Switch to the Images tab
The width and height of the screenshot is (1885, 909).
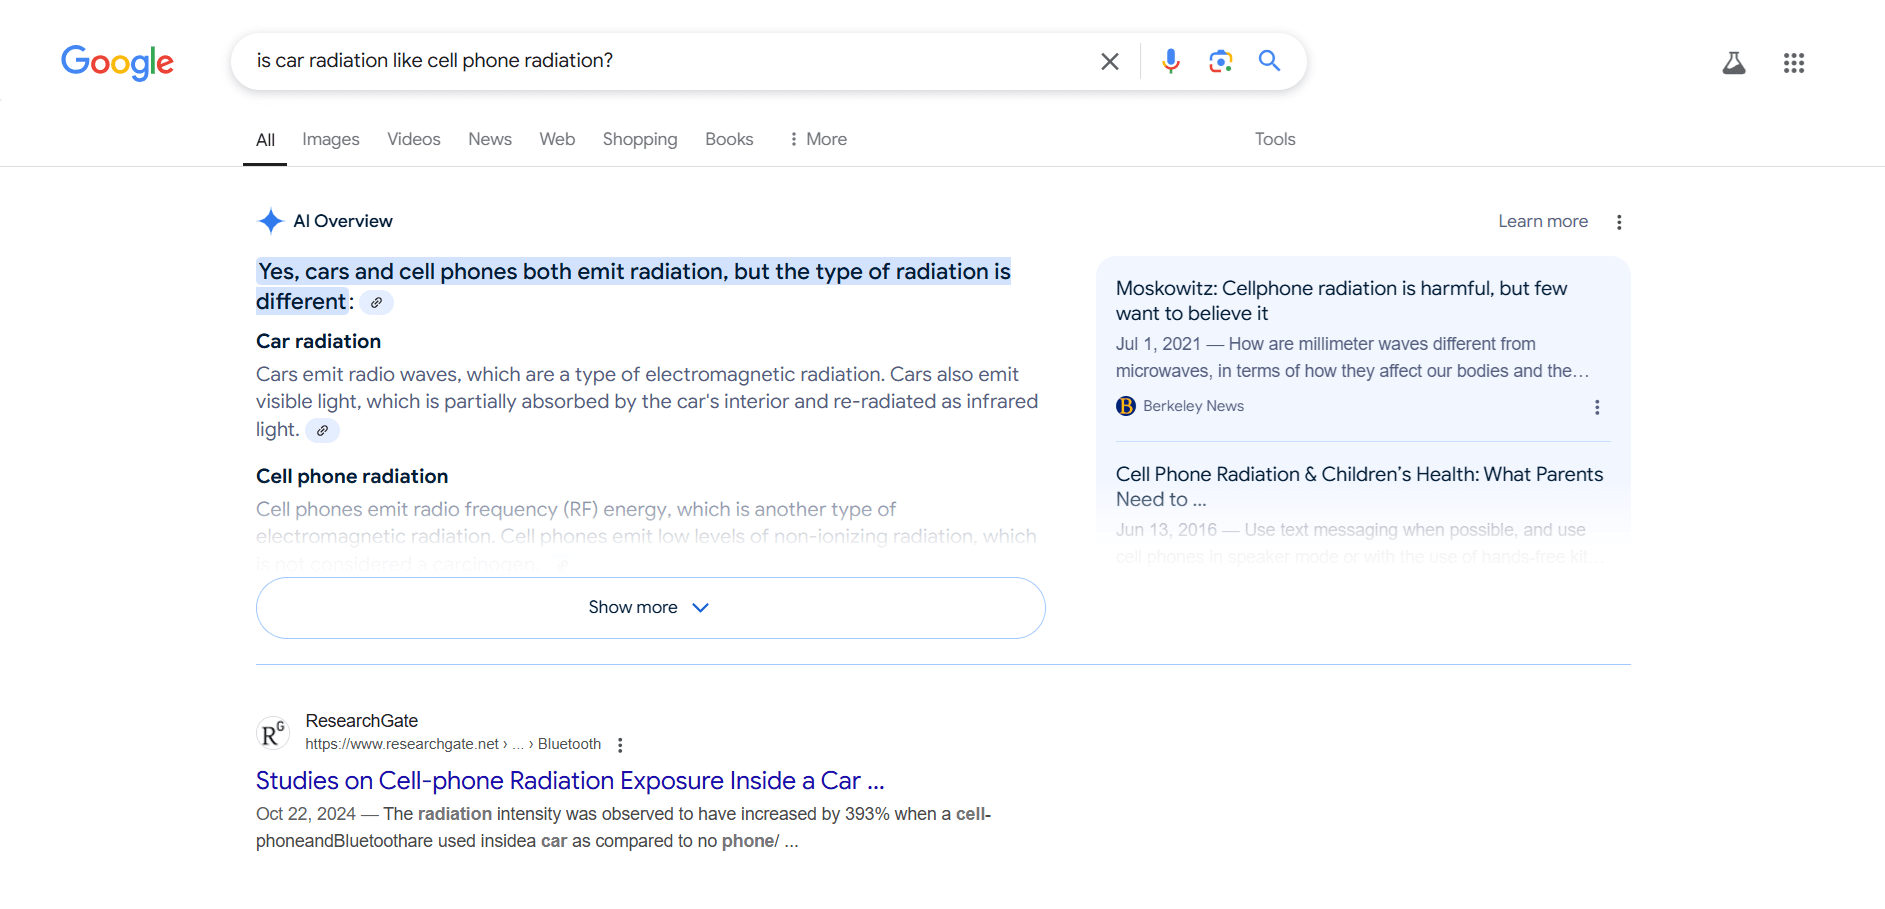pos(330,139)
